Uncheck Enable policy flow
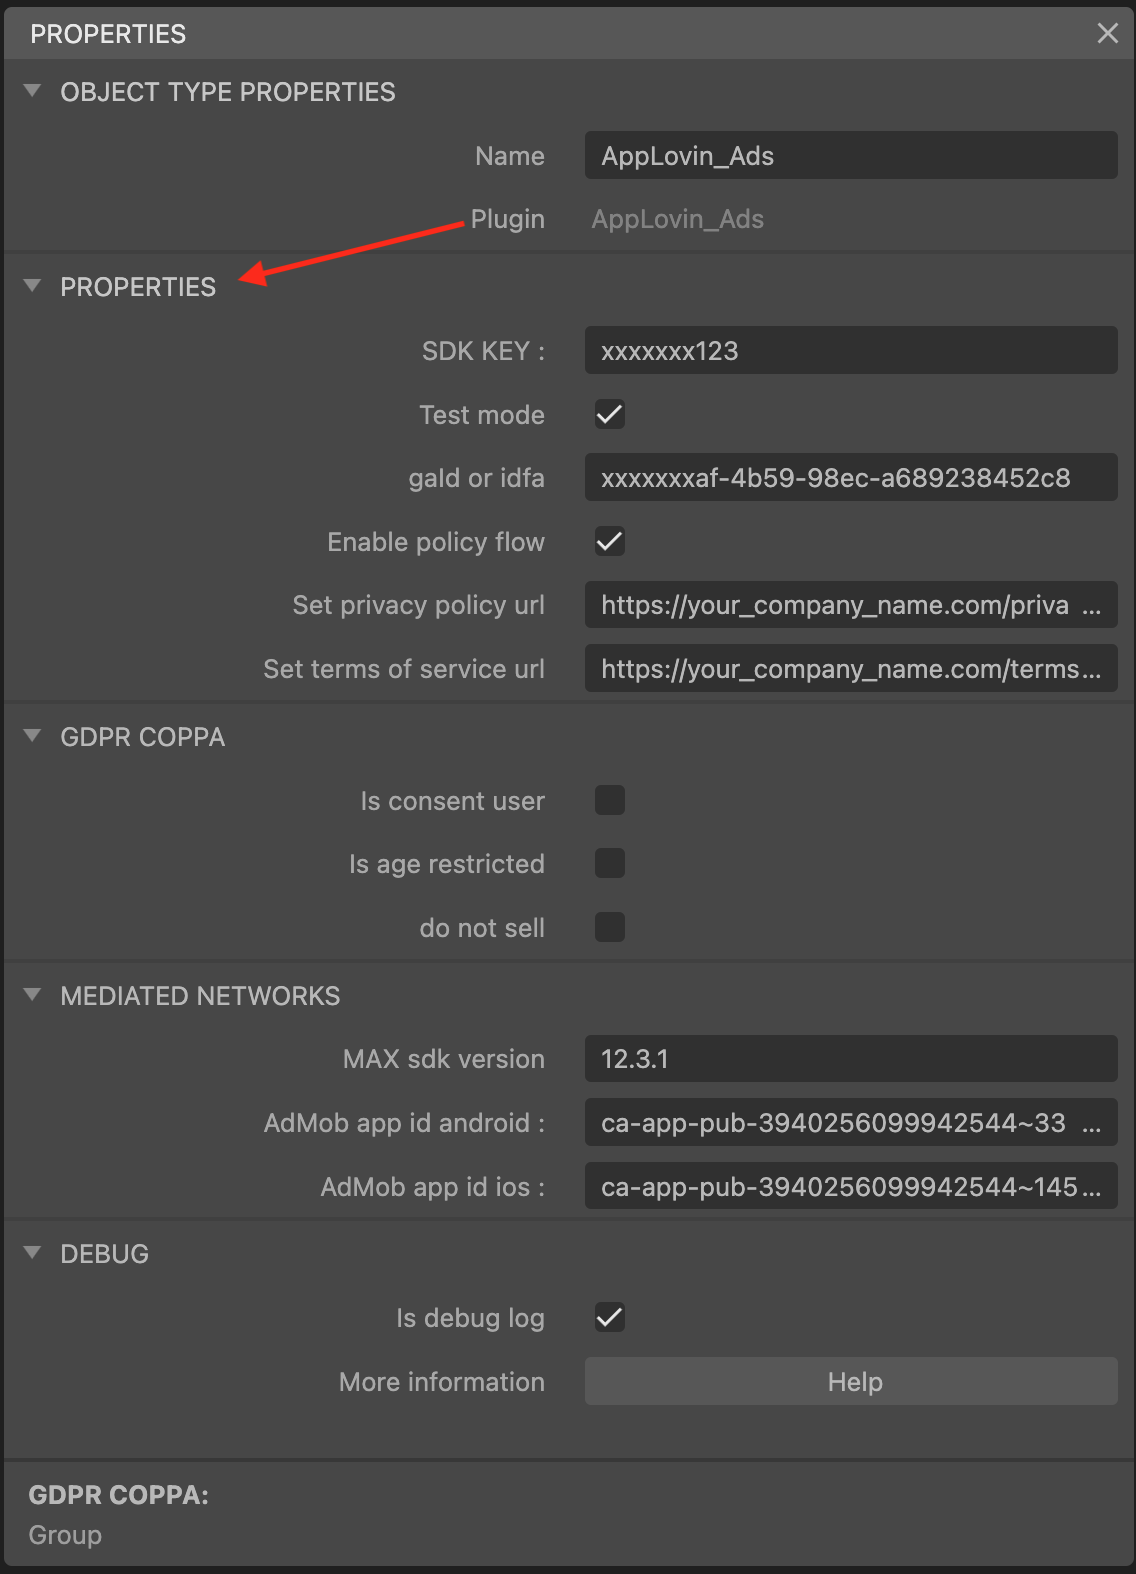The width and height of the screenshot is (1136, 1574). (x=609, y=541)
